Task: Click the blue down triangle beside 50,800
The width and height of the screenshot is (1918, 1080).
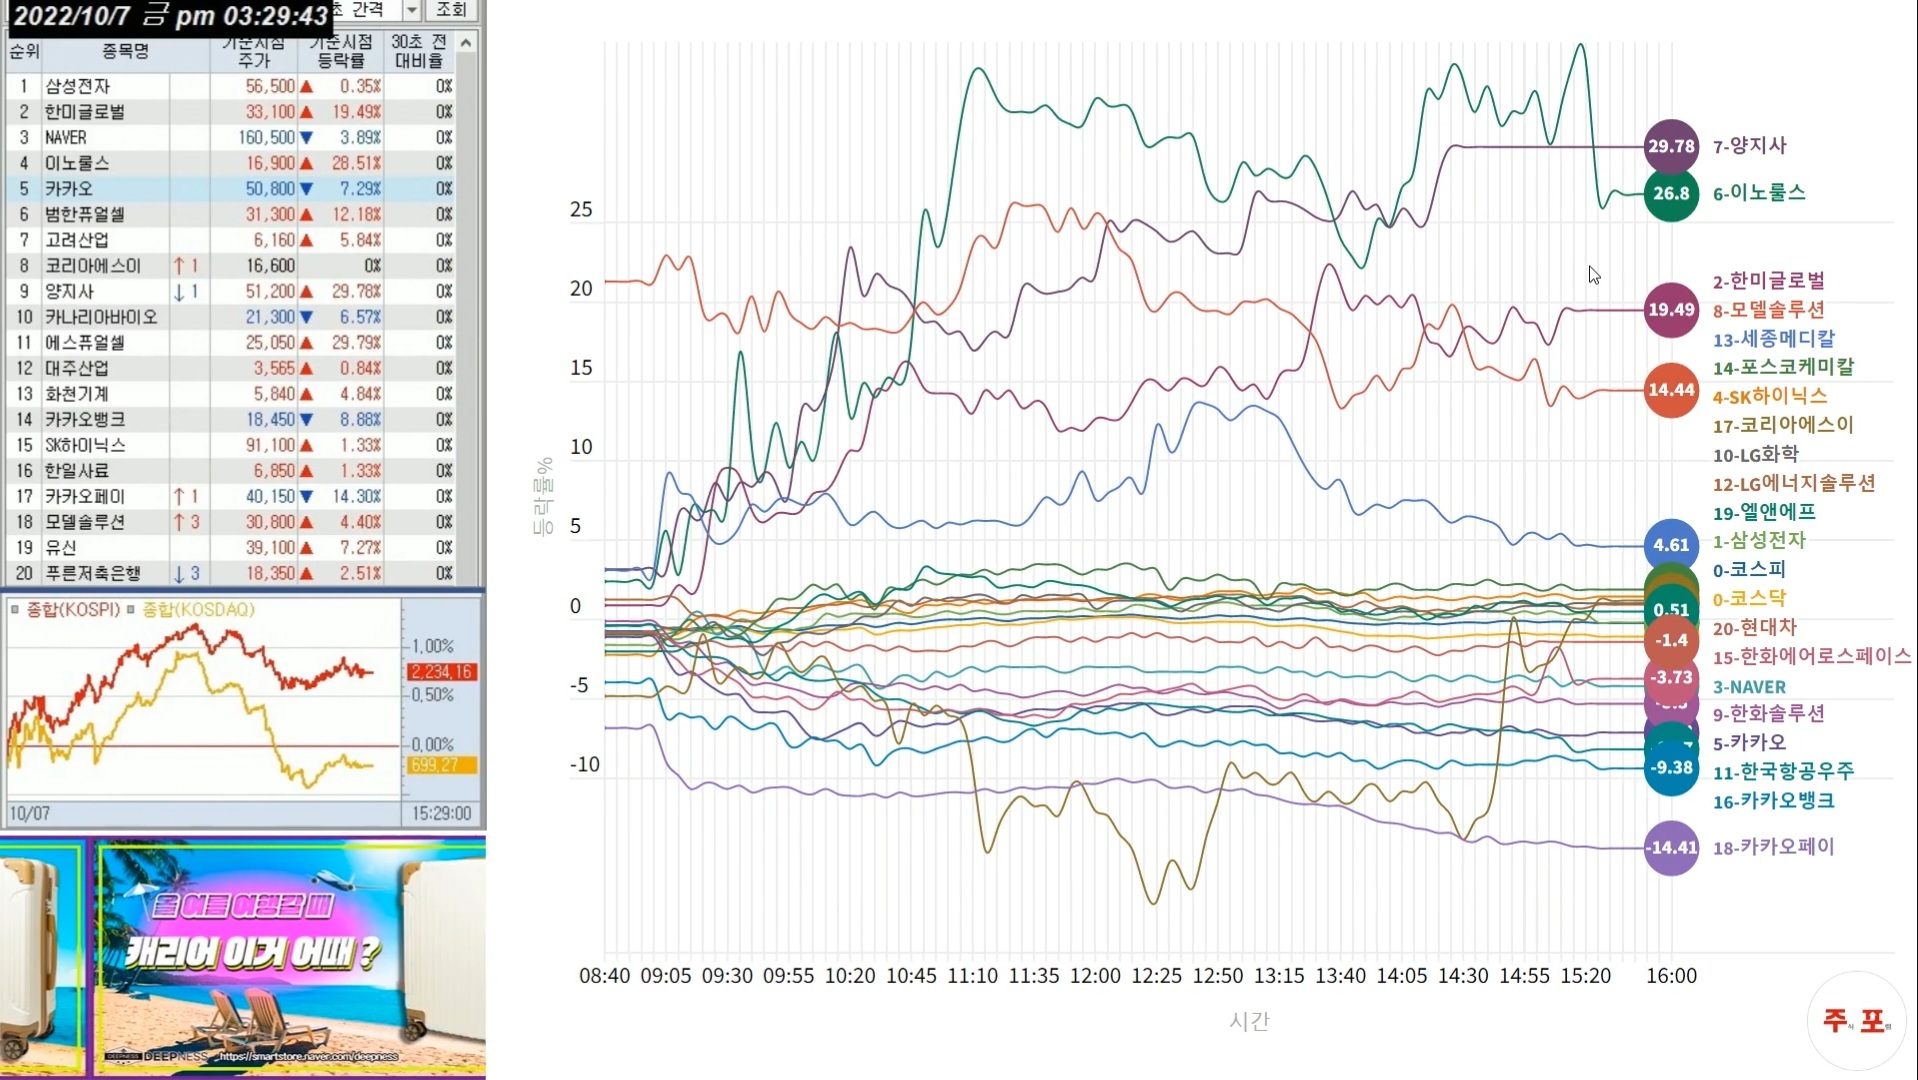Action: [x=306, y=189]
